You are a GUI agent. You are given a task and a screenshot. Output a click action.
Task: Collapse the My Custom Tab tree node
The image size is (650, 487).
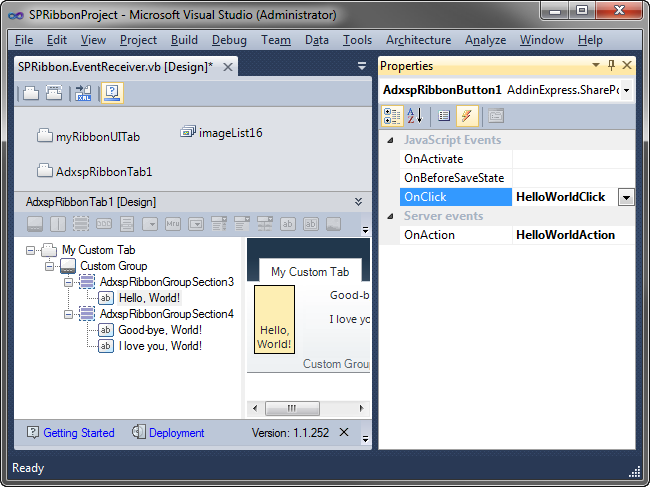pos(30,250)
